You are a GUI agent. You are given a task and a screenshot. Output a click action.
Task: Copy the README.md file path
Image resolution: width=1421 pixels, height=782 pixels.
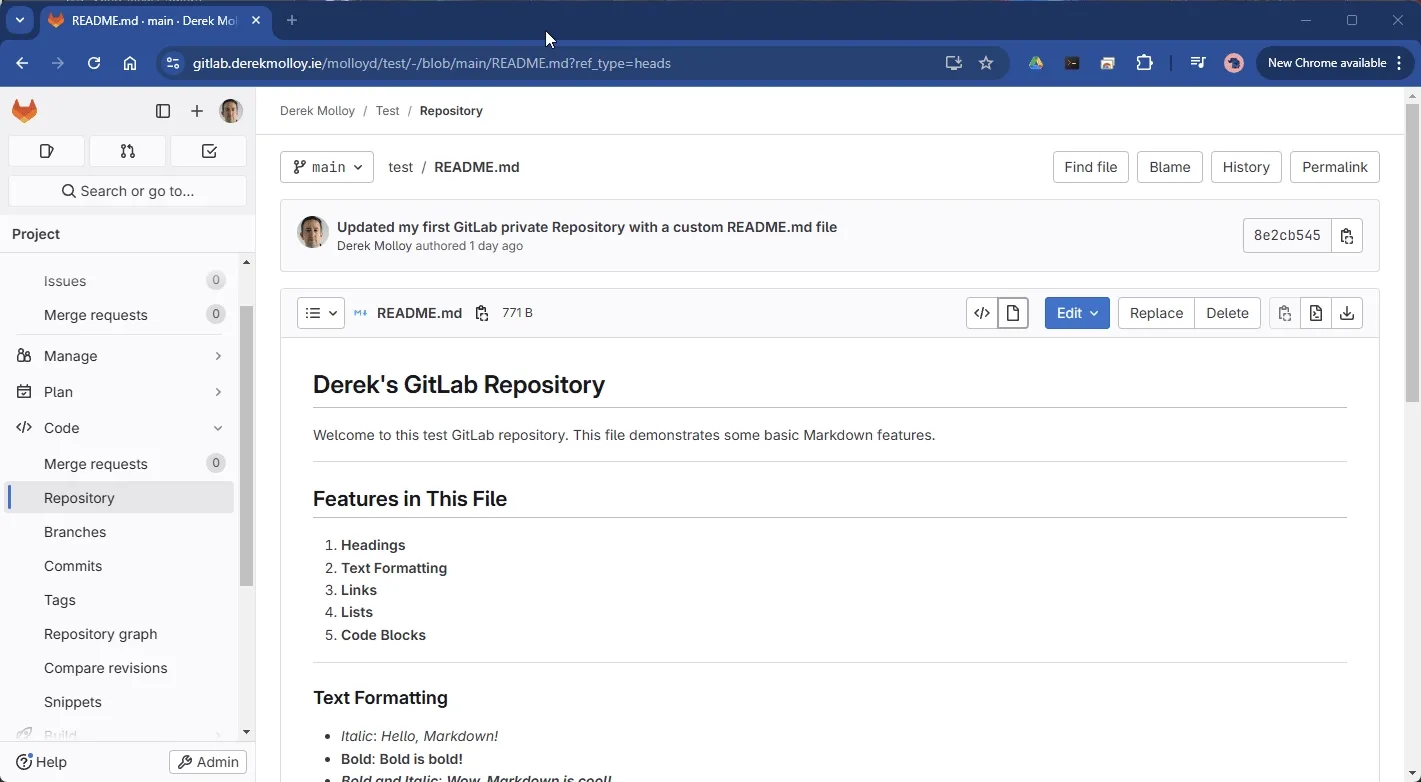482,313
